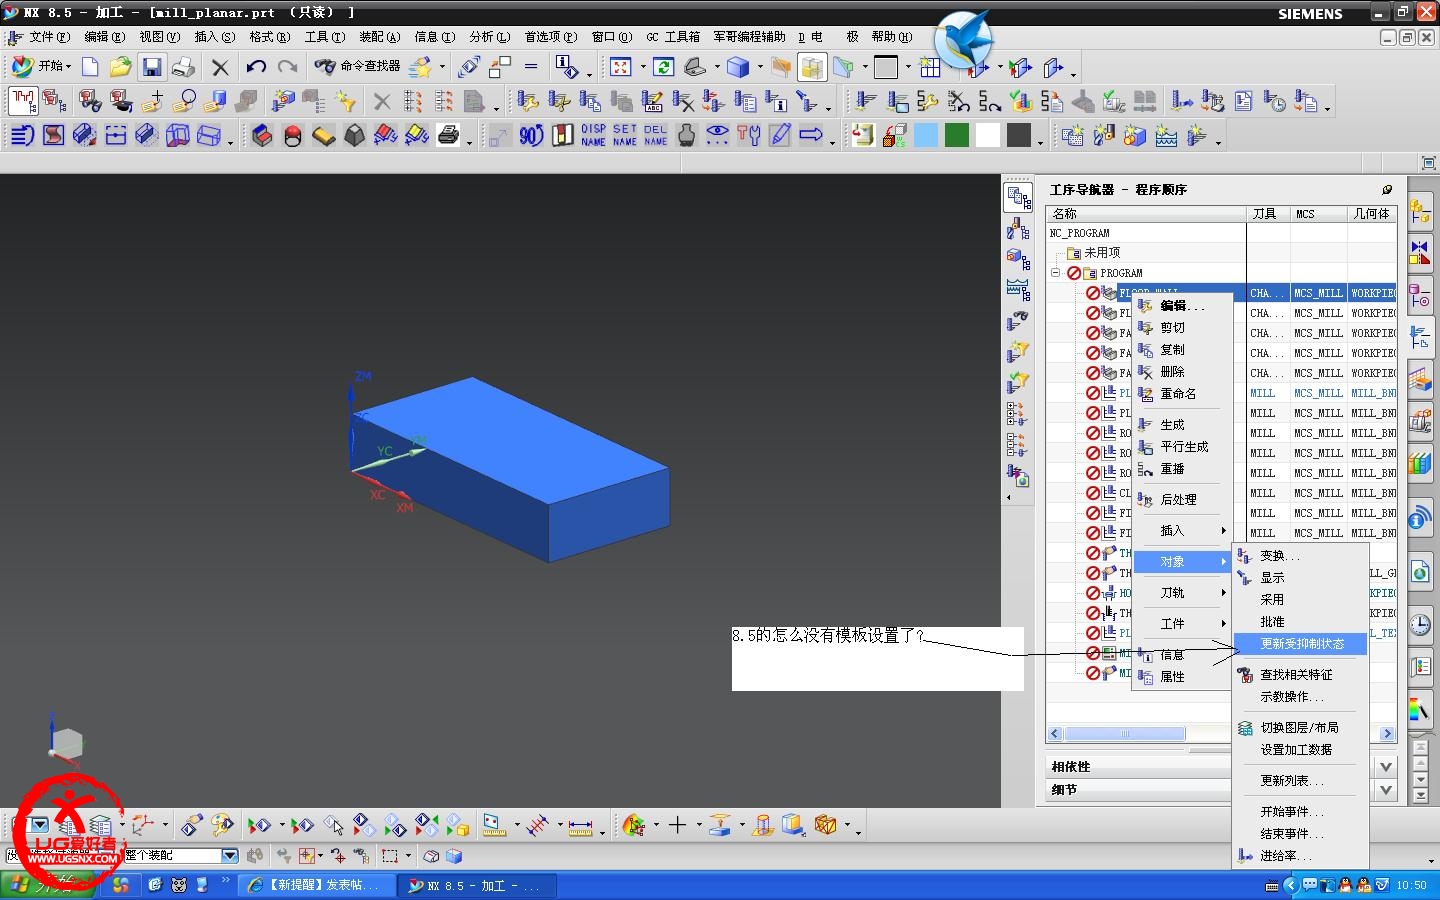Screen dimensions: 1440x900
Task: Click the navigator scrollbar right arrow
Action: click(x=1387, y=734)
